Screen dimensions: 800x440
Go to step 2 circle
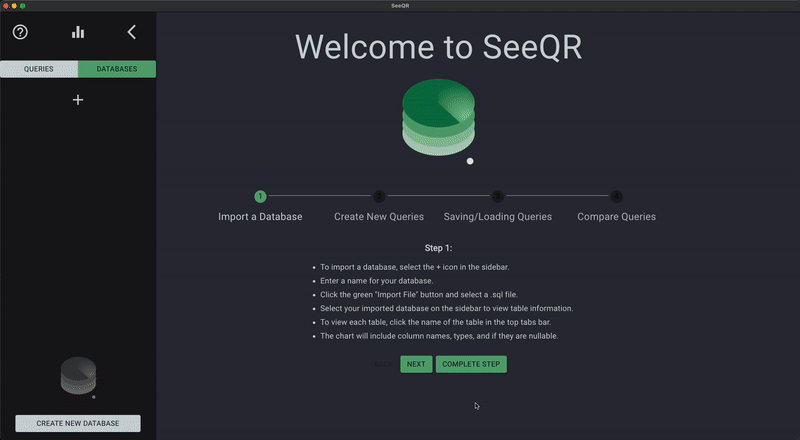pyautogui.click(x=379, y=196)
